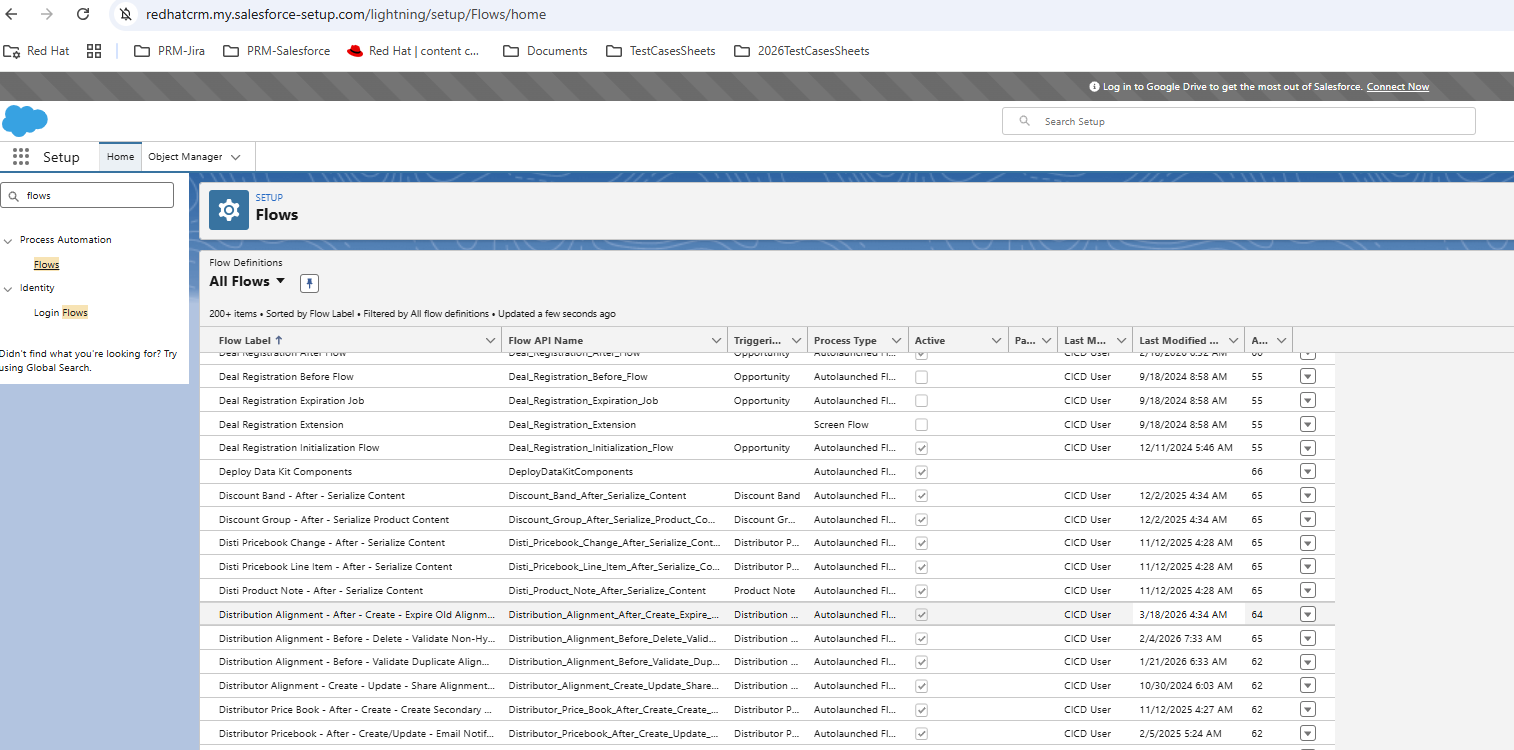1514x750 pixels.
Task: Click DeployDataKitComponents API name cell
Action: [x=570, y=472]
